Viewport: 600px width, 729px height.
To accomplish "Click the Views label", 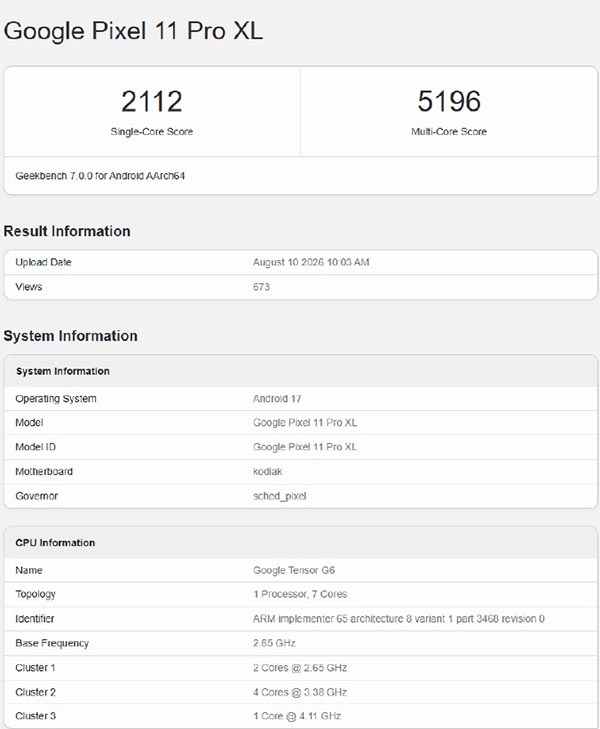I will pos(29,287).
